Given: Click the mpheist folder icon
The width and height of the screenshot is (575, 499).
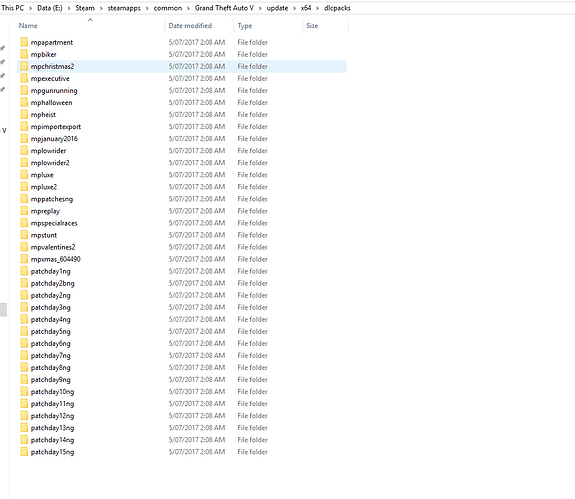Looking at the screenshot, I should click(x=24, y=114).
